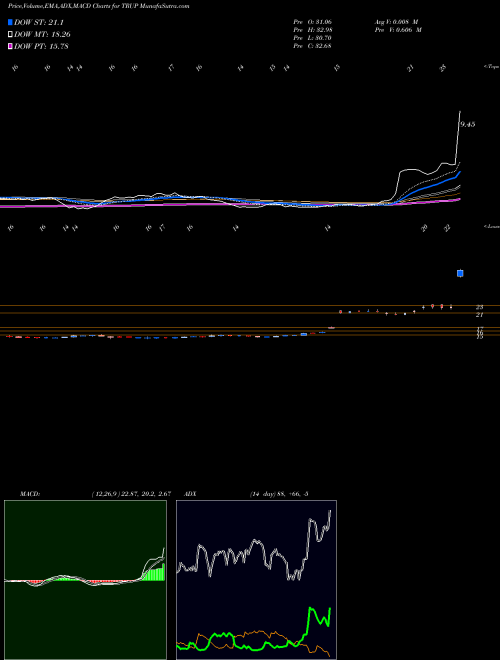Screen dimensions: 500x660
Task: Open the green MACD histogram chart panel
Action: click(x=85, y=580)
